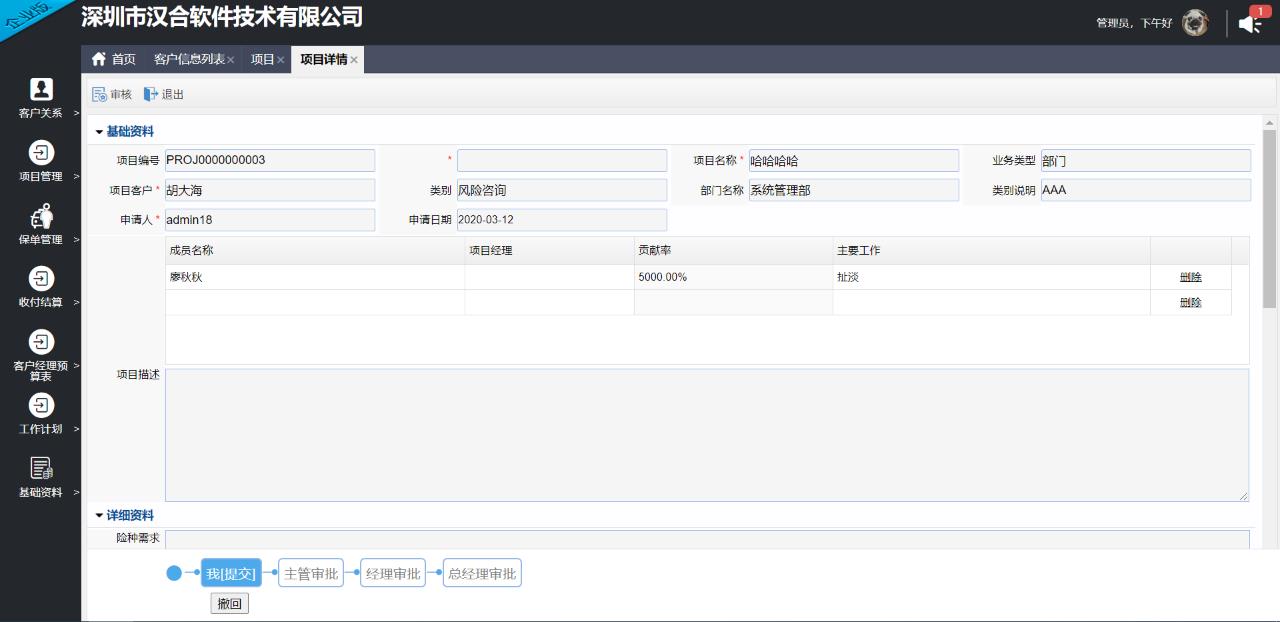
Task: Click the 项目经理 column header
Action: coord(549,251)
